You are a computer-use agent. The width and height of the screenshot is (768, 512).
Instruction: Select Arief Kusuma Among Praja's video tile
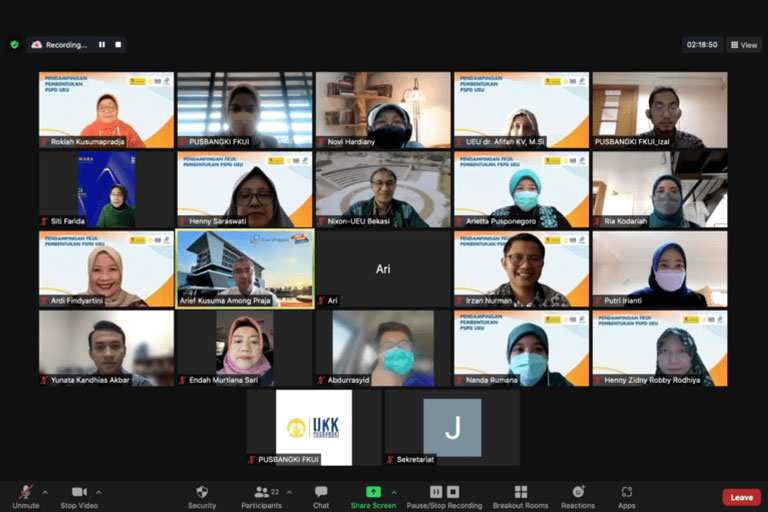(x=244, y=269)
